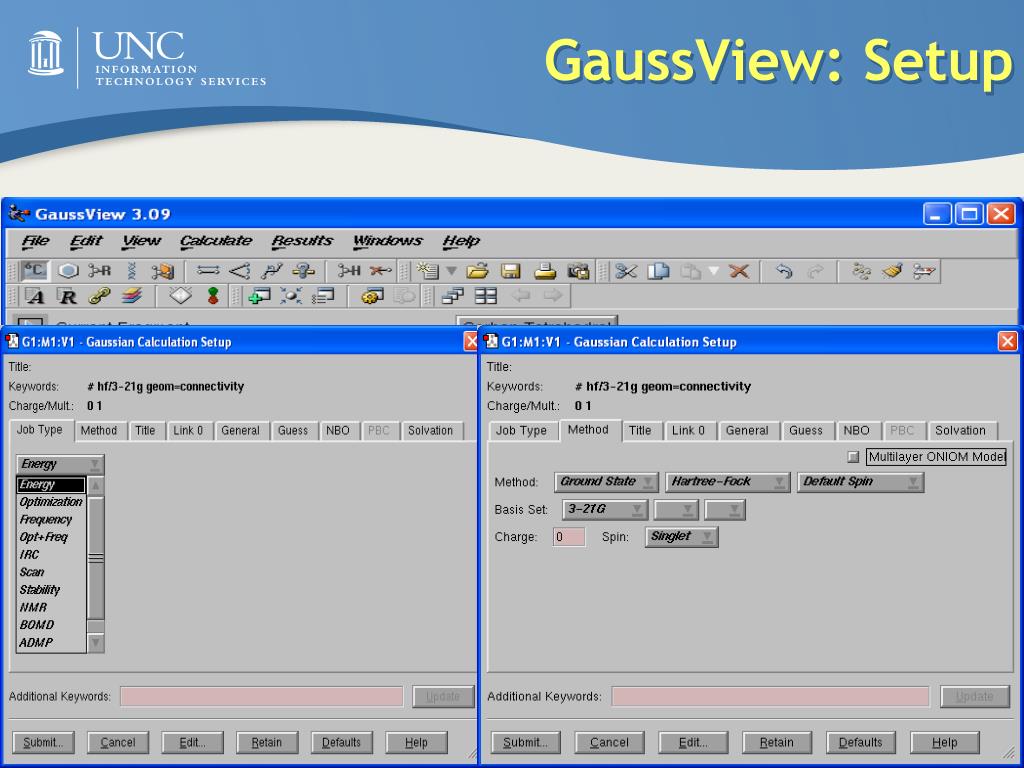Image resolution: width=1024 pixels, height=768 pixels.
Task: Switch to Guess tab in Job Type dialog
Action: (293, 430)
